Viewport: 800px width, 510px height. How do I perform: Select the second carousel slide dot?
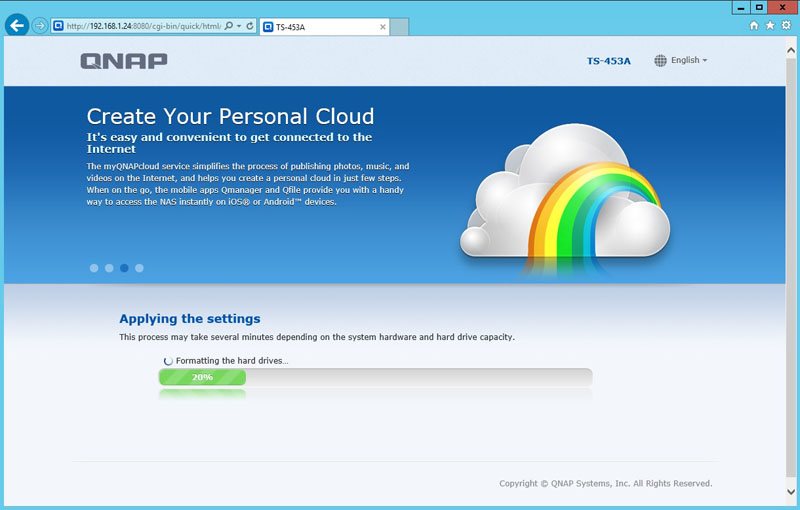point(109,268)
